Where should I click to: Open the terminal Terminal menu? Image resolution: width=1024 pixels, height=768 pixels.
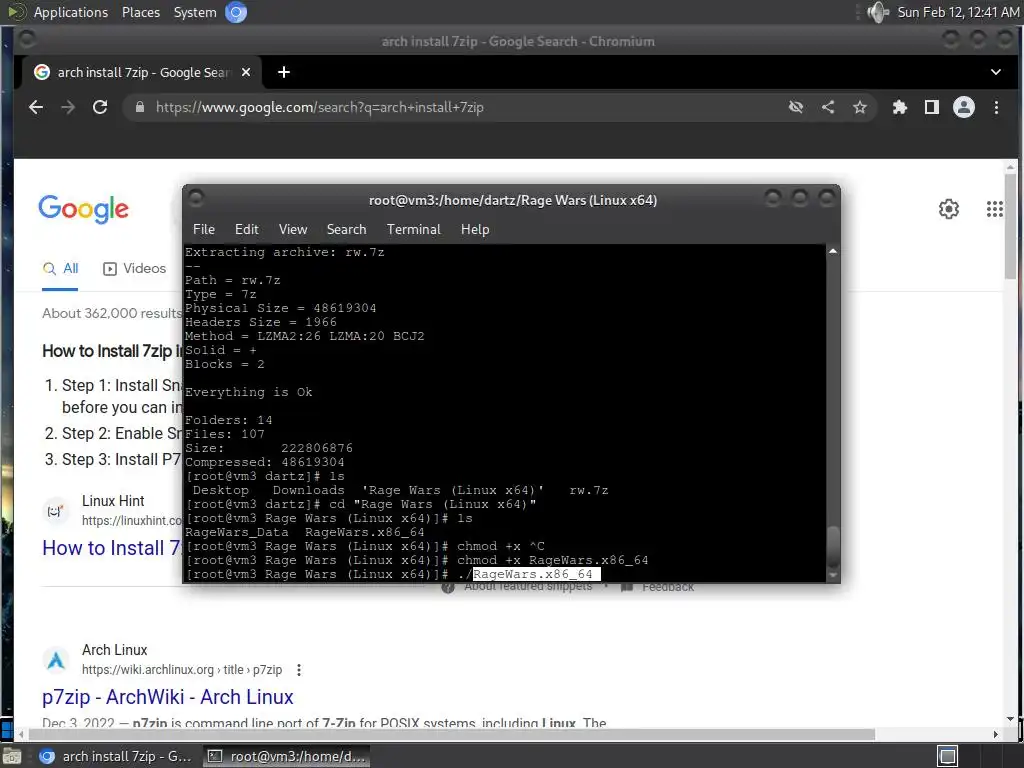pos(413,229)
